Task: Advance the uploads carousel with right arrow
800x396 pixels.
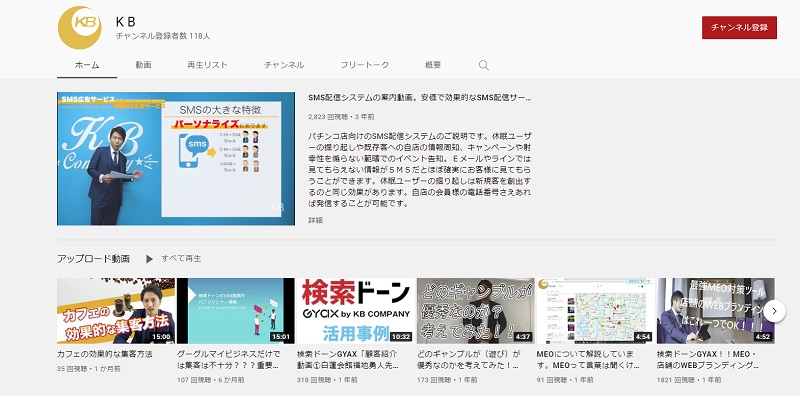Action: click(x=774, y=311)
